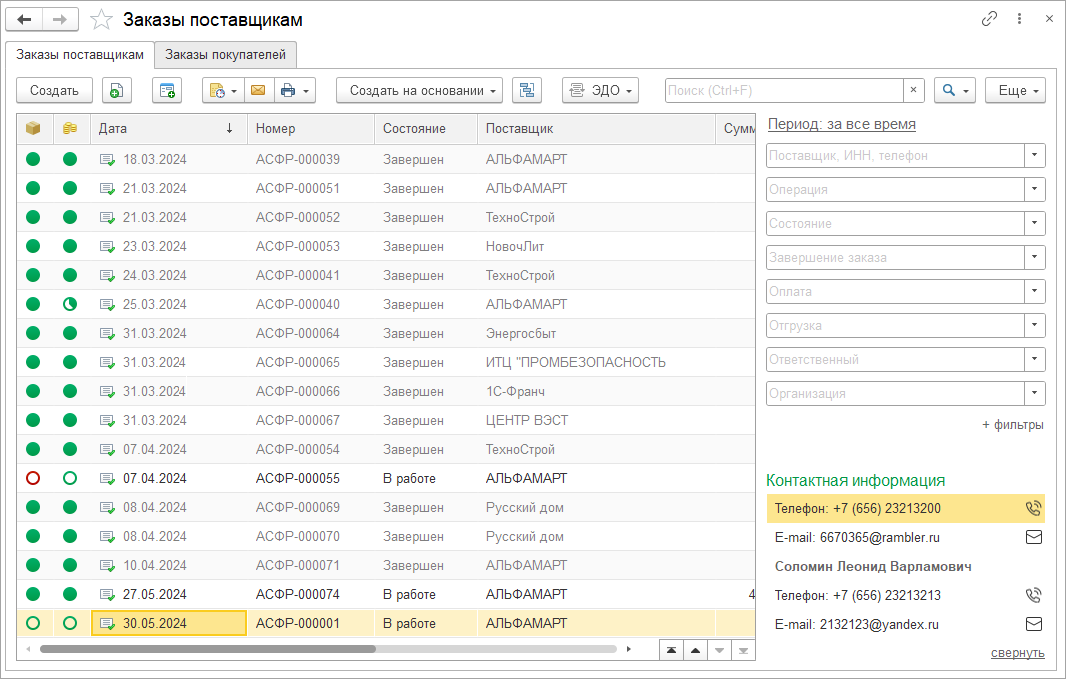Click the copy link icon at top right
Screen dimensions: 1066x679
989,19
